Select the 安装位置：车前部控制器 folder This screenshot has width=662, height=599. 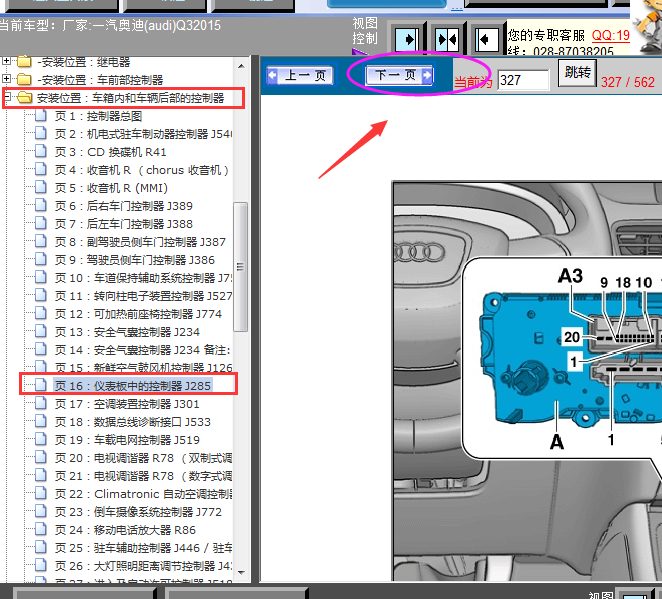[100, 80]
